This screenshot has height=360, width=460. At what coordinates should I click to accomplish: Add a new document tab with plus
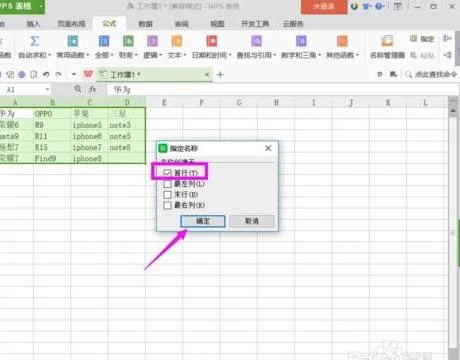tap(220, 75)
